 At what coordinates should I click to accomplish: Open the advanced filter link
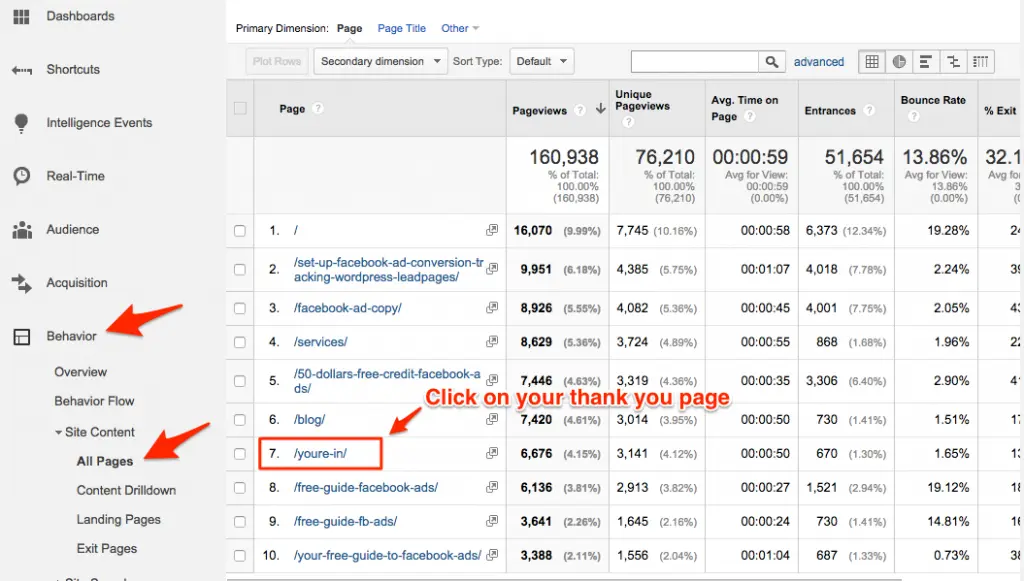click(819, 62)
